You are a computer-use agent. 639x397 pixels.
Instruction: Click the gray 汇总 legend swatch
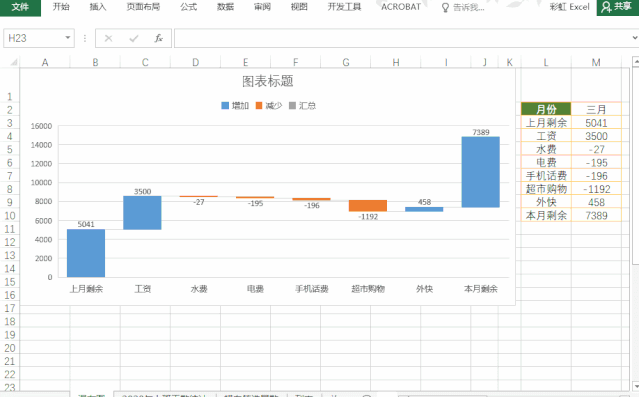click(292, 106)
